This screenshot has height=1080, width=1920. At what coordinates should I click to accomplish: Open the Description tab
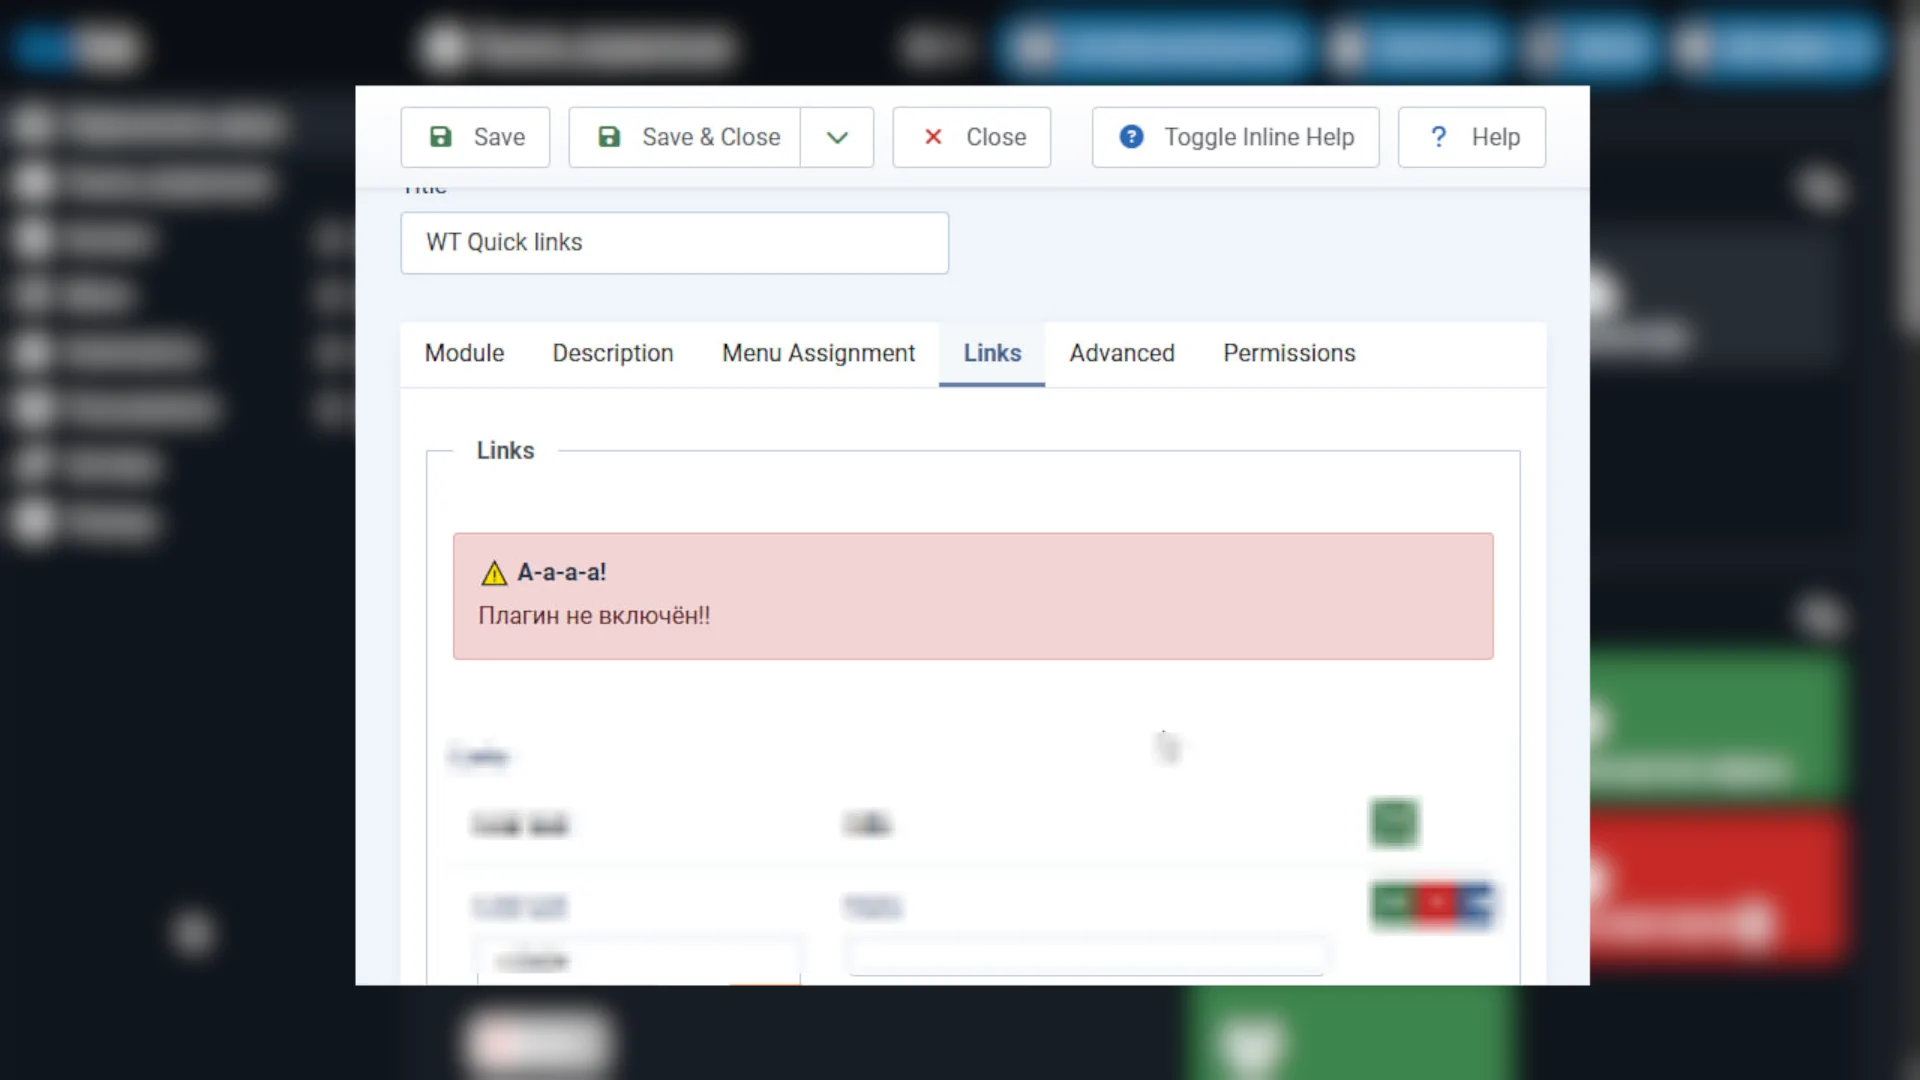[x=612, y=353]
